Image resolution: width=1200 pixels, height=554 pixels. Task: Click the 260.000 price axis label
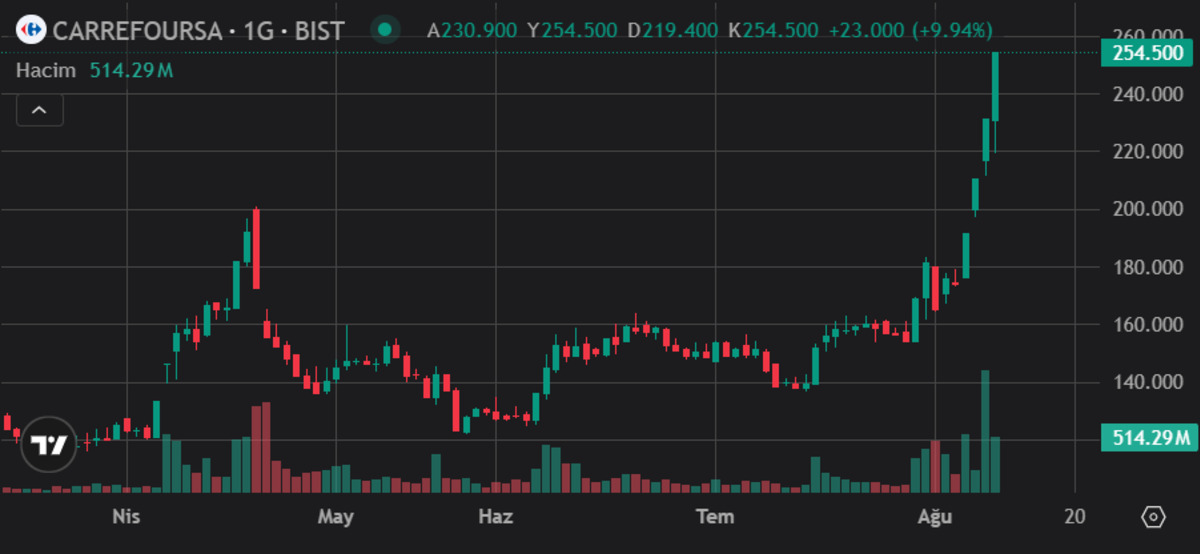coord(1147,37)
